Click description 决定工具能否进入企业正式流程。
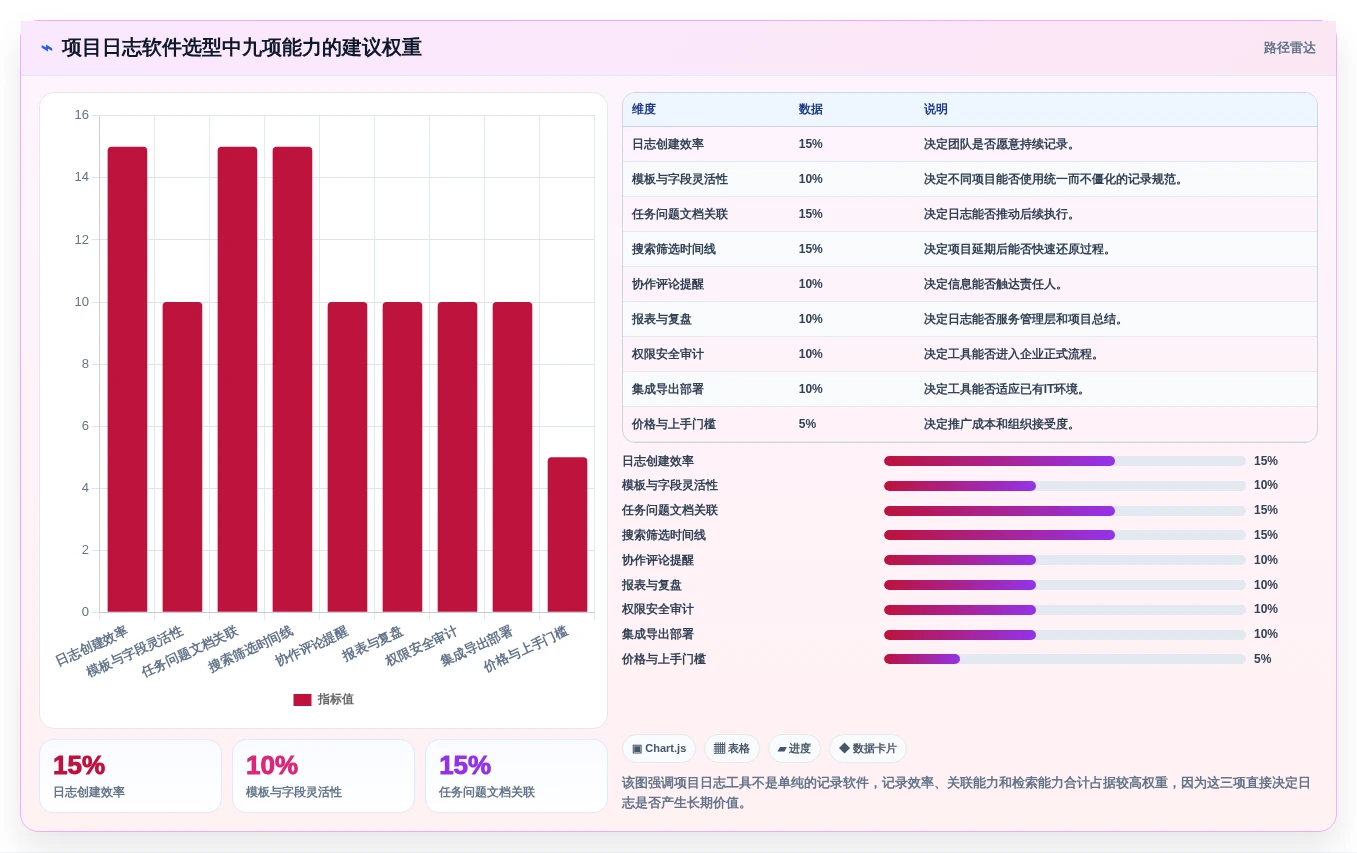 [1014, 354]
